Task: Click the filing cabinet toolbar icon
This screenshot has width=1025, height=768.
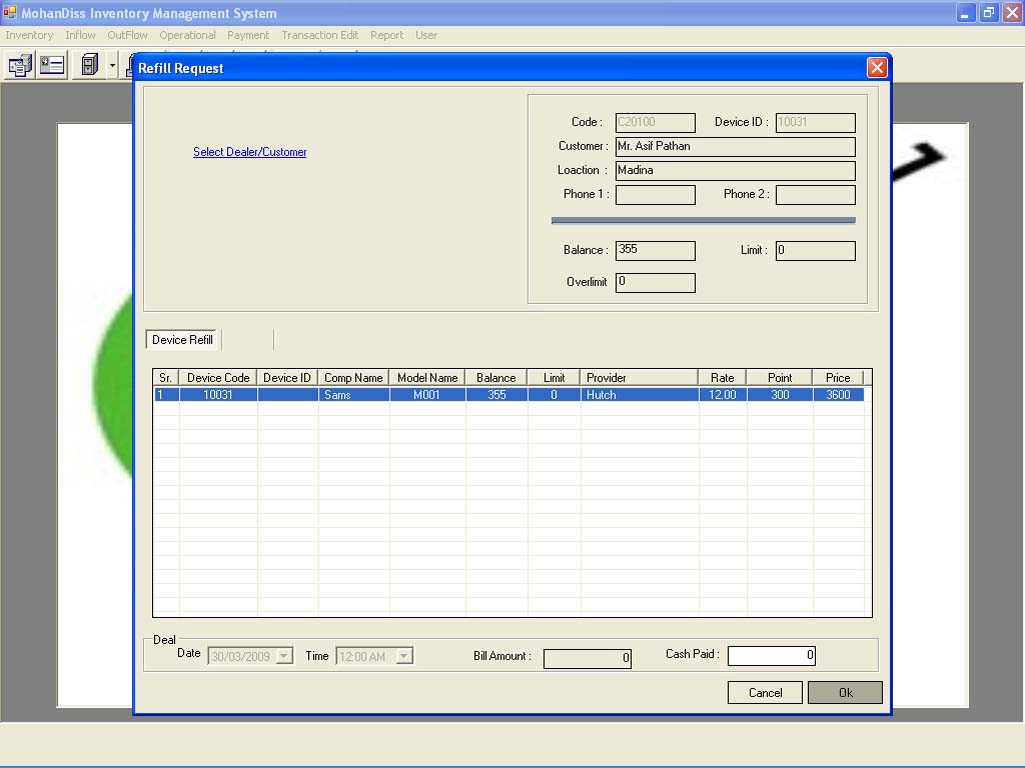Action: point(89,66)
